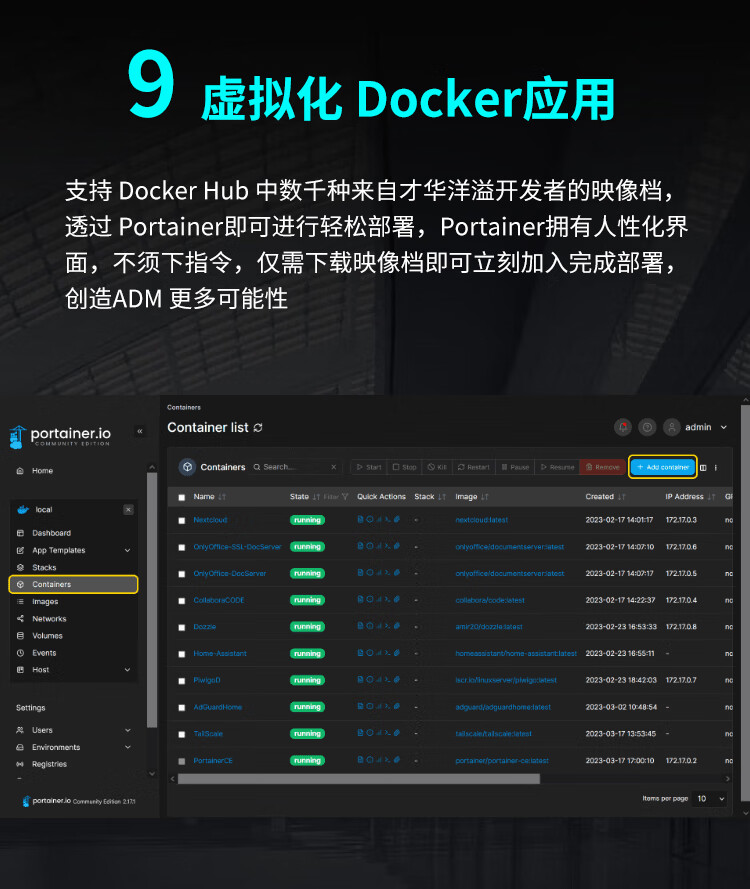
Task: Click the table columns settings icon
Action: (703, 468)
